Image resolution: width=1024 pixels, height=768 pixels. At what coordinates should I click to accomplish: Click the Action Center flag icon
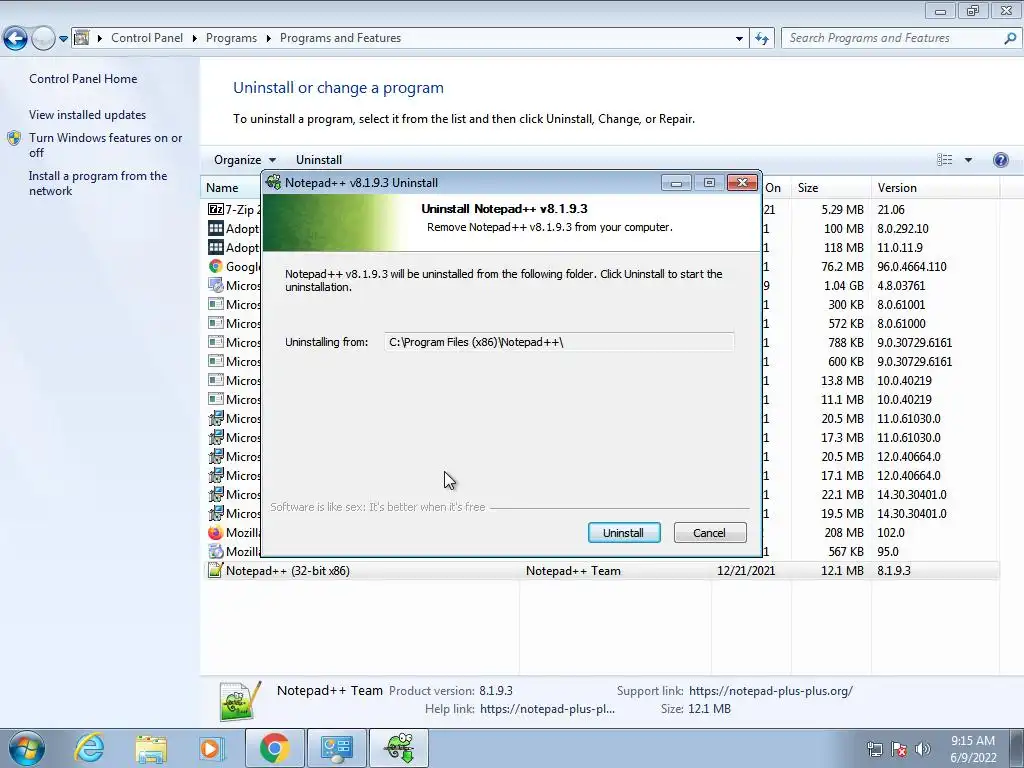coord(899,749)
